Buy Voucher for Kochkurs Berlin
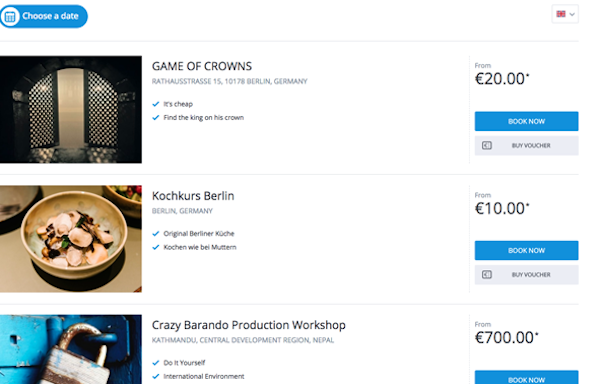This screenshot has width=600, height=384. (x=527, y=275)
